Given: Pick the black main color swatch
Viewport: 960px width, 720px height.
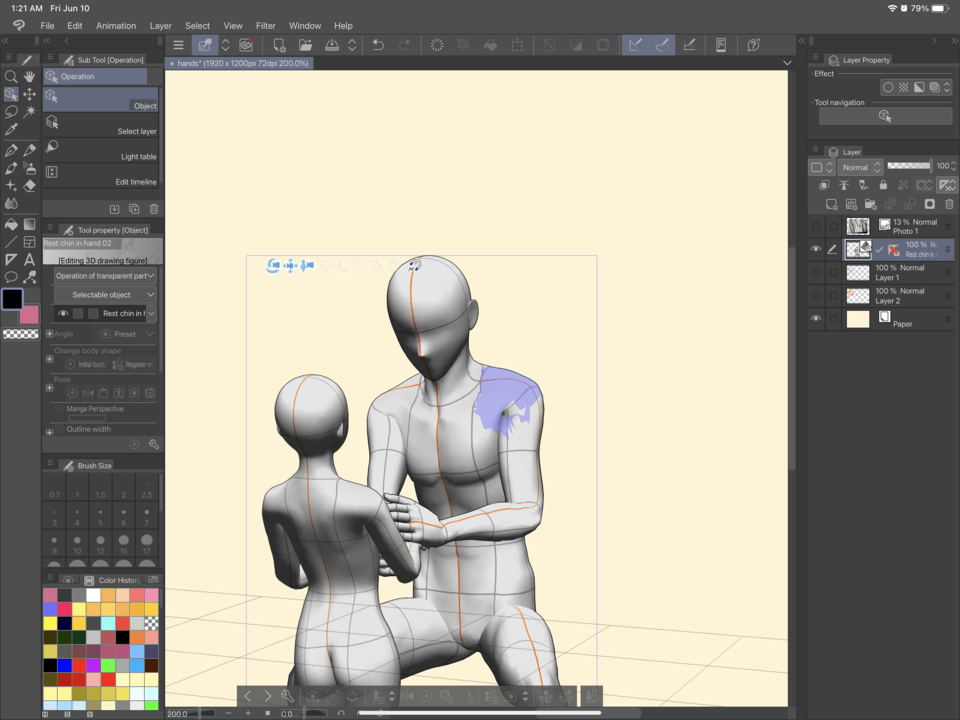Looking at the screenshot, I should (x=12, y=299).
